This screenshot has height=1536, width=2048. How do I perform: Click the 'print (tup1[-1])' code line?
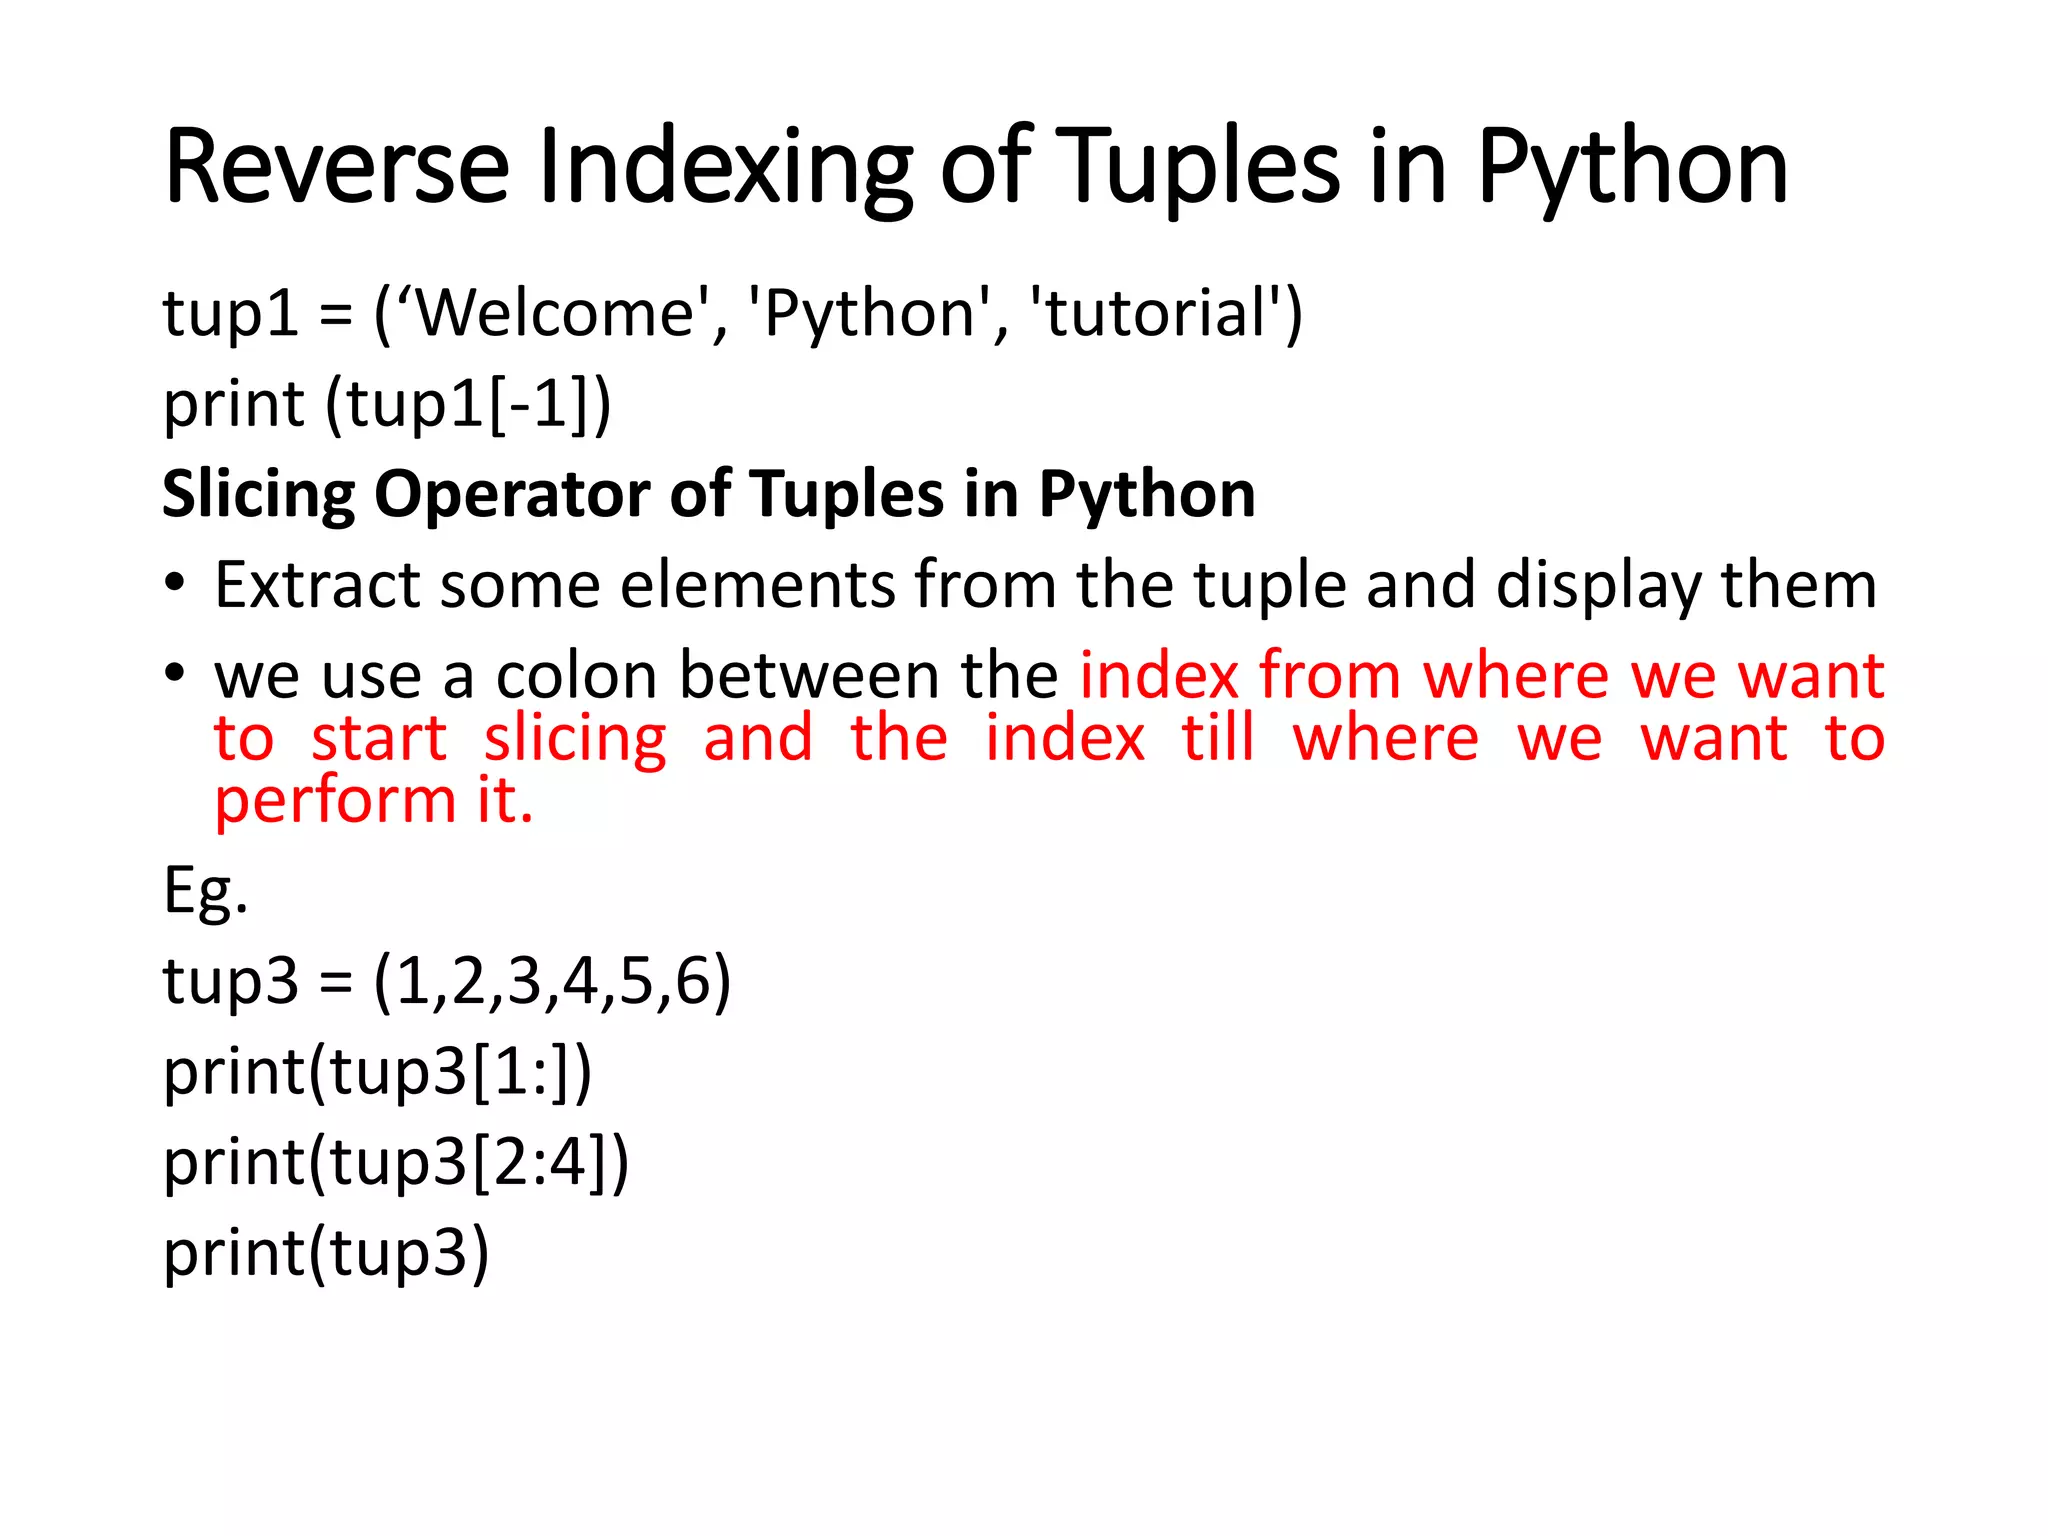(387, 404)
